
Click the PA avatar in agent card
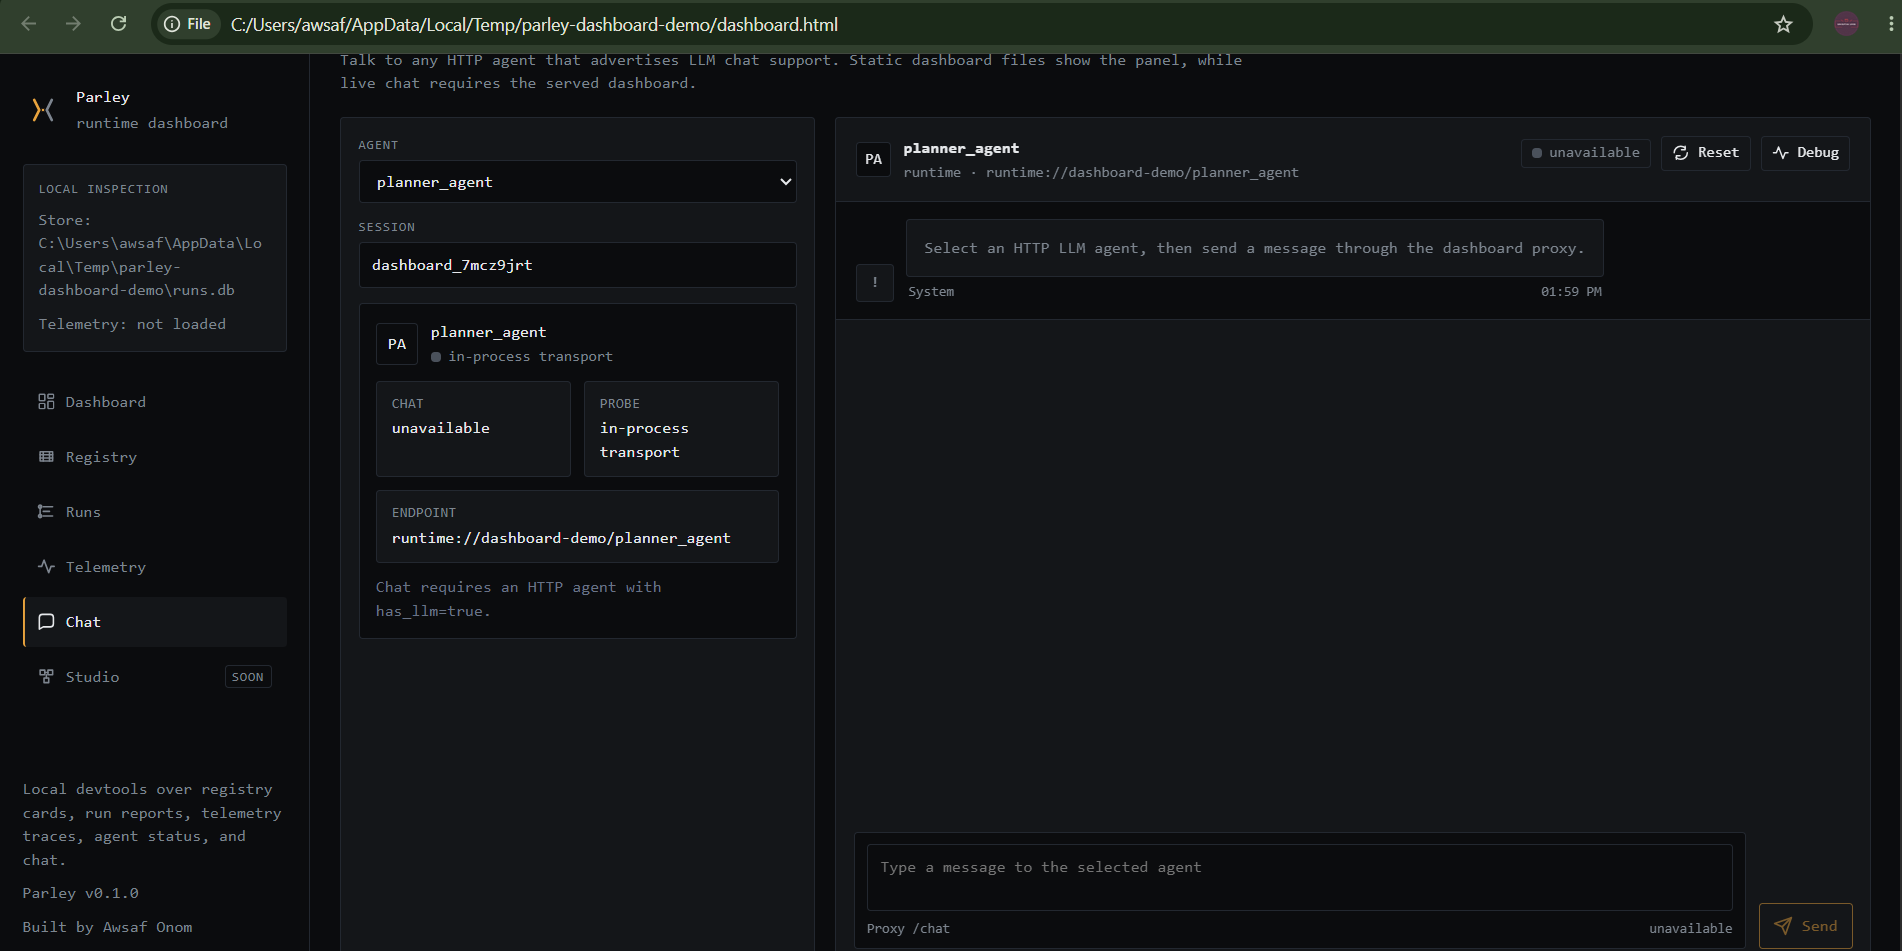click(x=397, y=344)
